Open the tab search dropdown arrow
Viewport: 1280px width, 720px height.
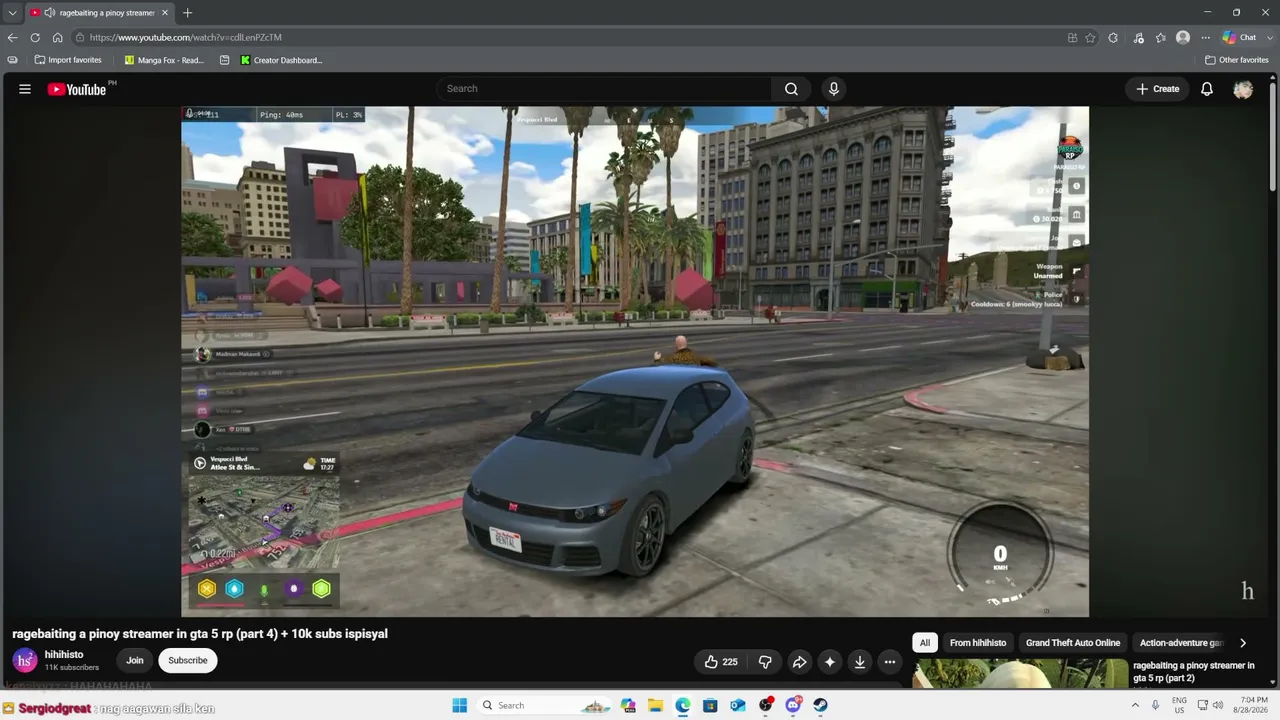tap(12, 13)
